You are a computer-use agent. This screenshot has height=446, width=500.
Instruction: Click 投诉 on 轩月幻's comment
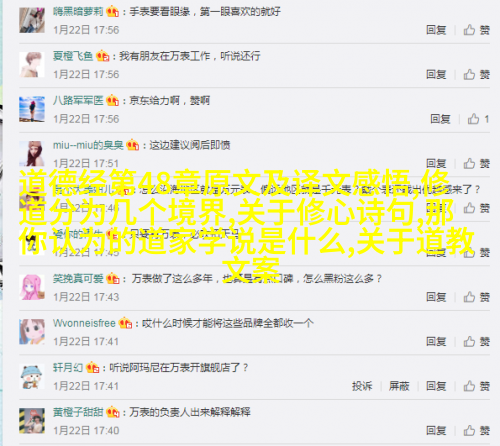coord(362,386)
